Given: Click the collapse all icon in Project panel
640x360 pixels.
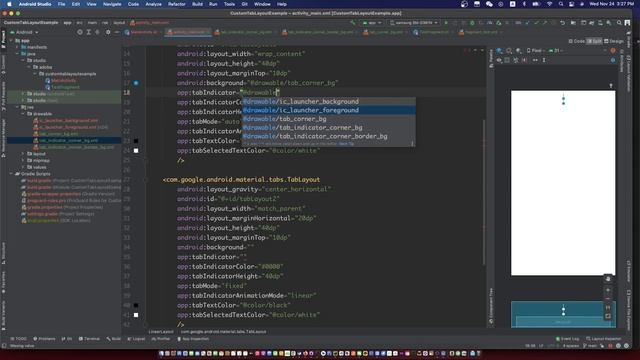Looking at the screenshot, I should (97, 32).
